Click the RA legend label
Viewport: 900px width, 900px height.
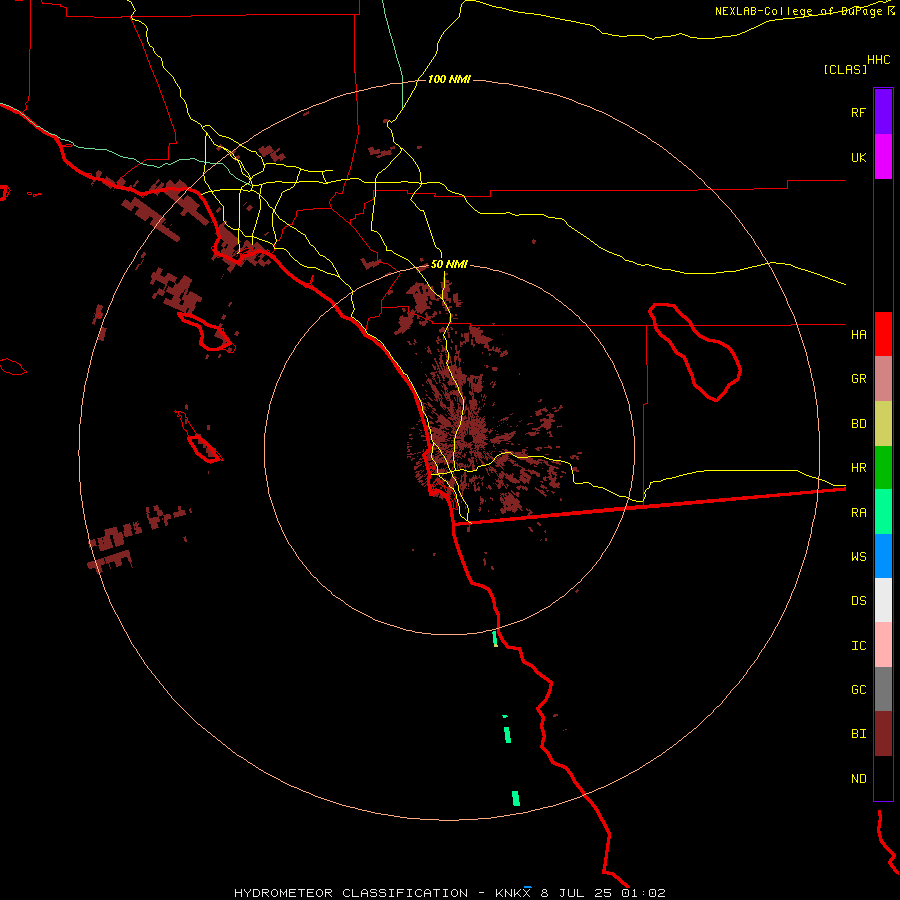[x=858, y=512]
